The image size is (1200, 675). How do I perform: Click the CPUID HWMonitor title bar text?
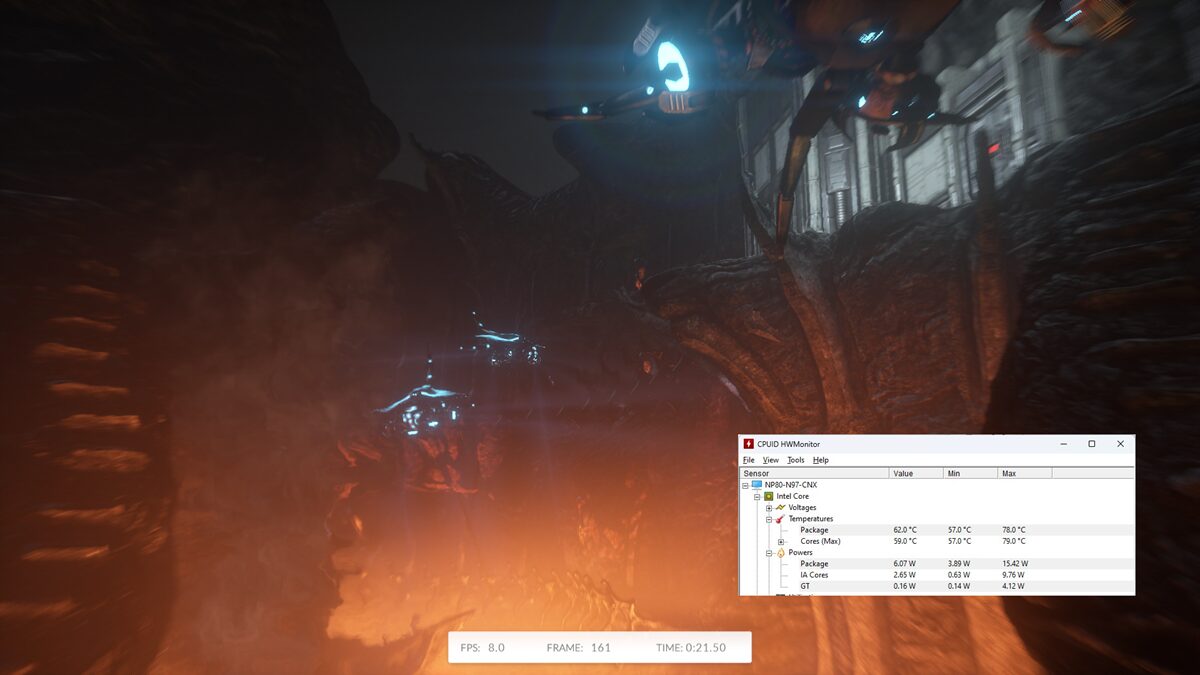tap(788, 444)
